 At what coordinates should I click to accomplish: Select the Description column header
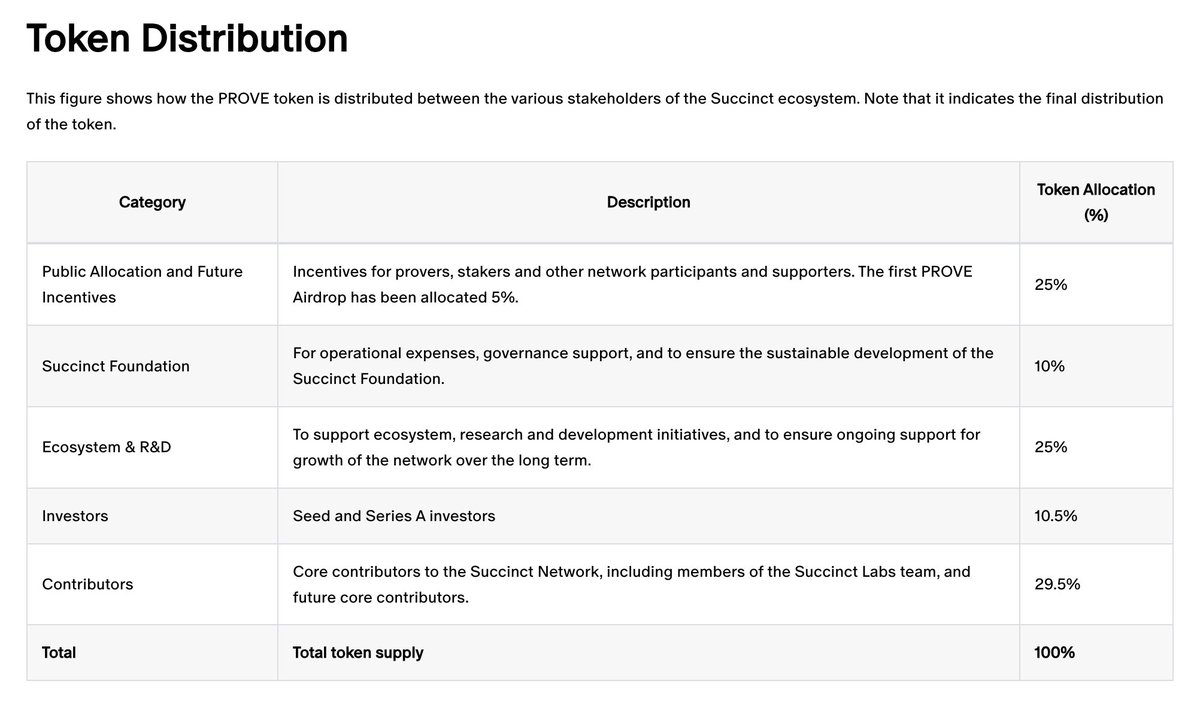[x=648, y=202]
